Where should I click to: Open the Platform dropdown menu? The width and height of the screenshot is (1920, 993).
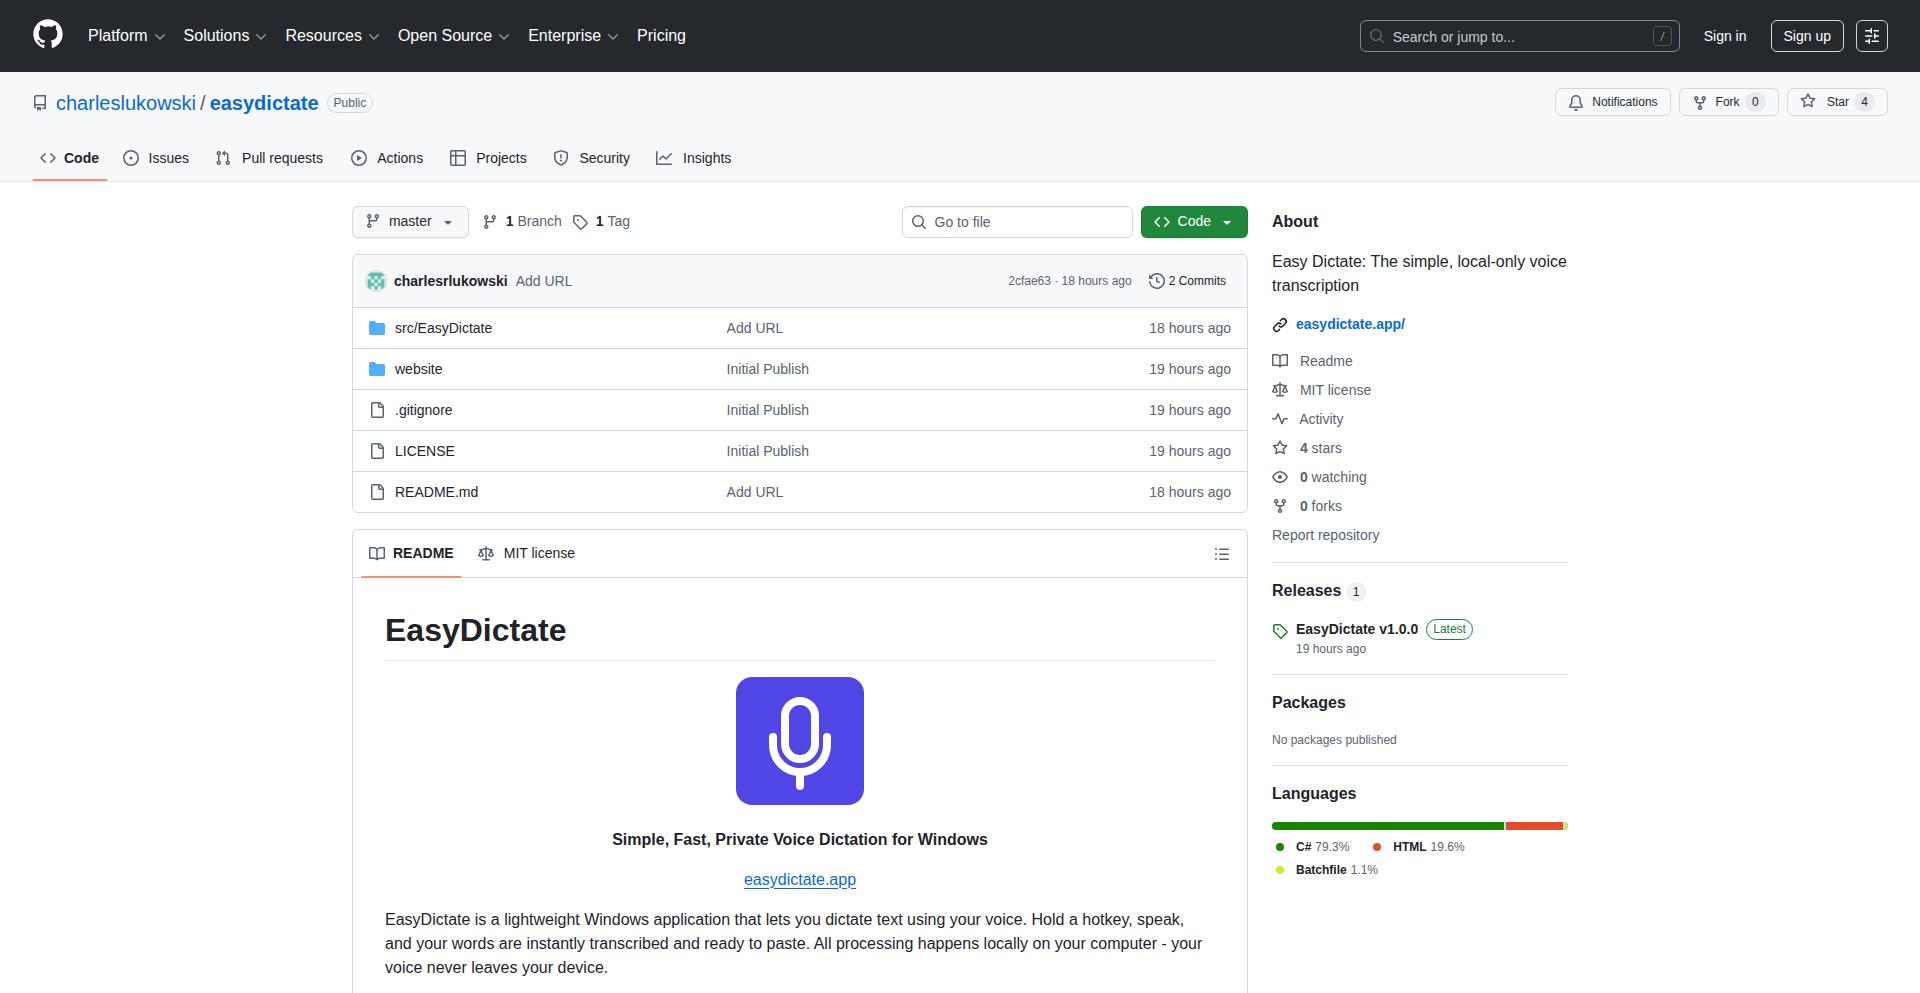tap(126, 36)
